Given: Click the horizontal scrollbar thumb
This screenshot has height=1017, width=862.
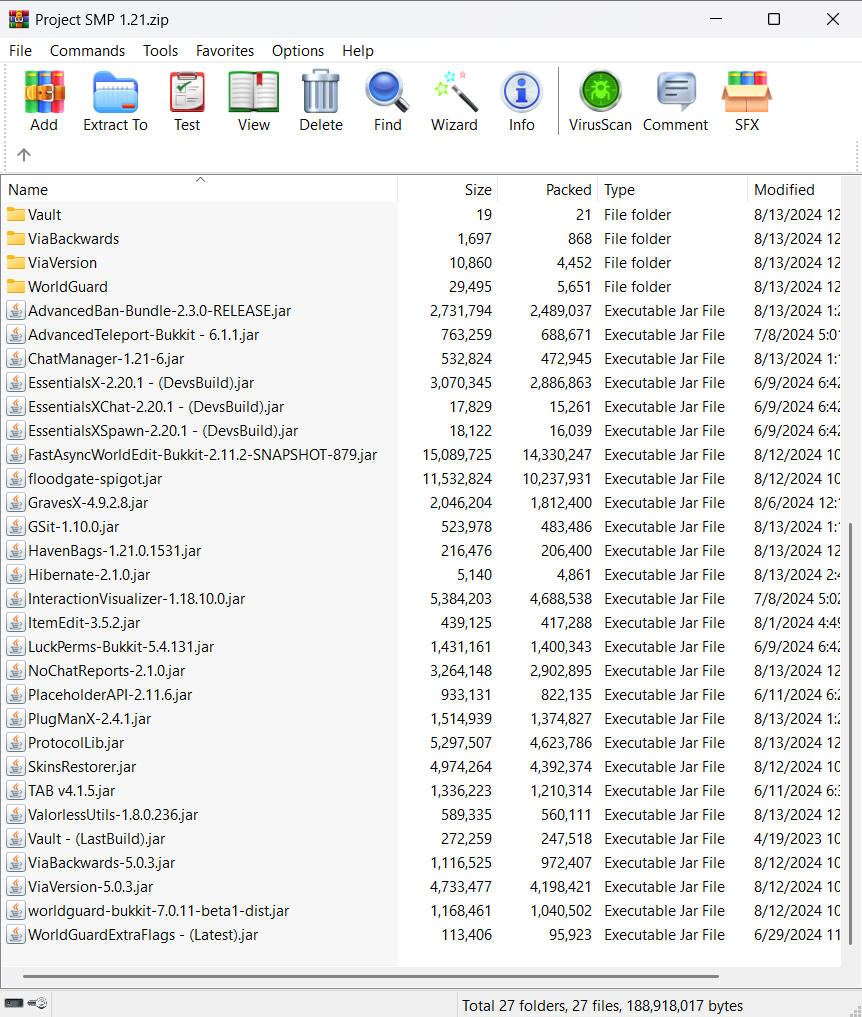Looking at the screenshot, I should [370, 975].
